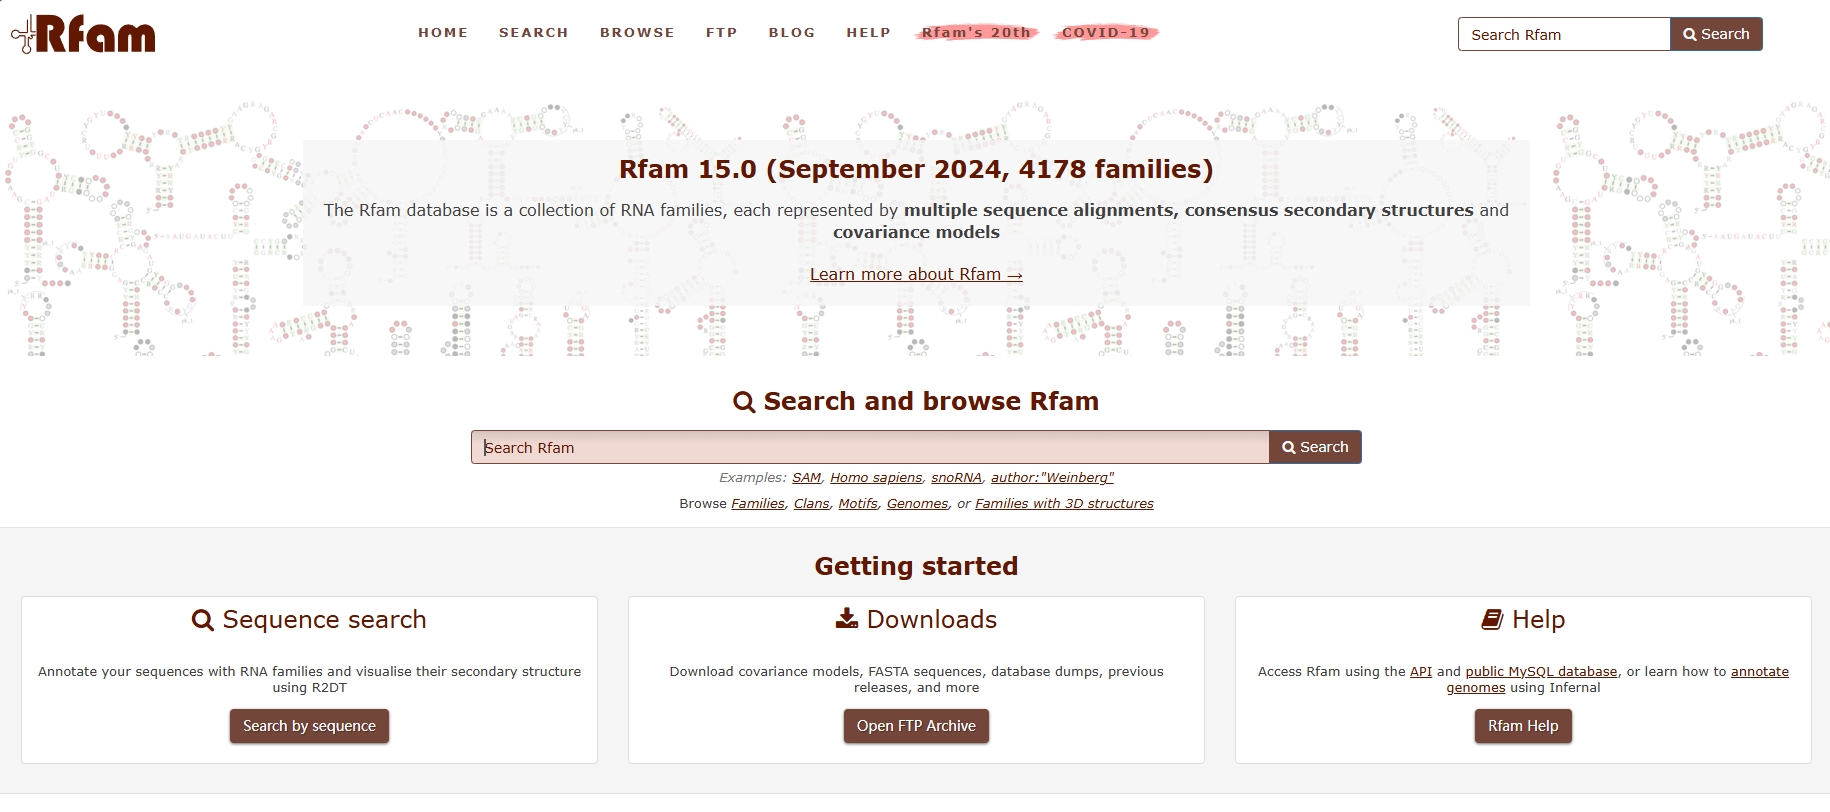
Task: Open the API link in Help card
Action: click(x=1421, y=672)
